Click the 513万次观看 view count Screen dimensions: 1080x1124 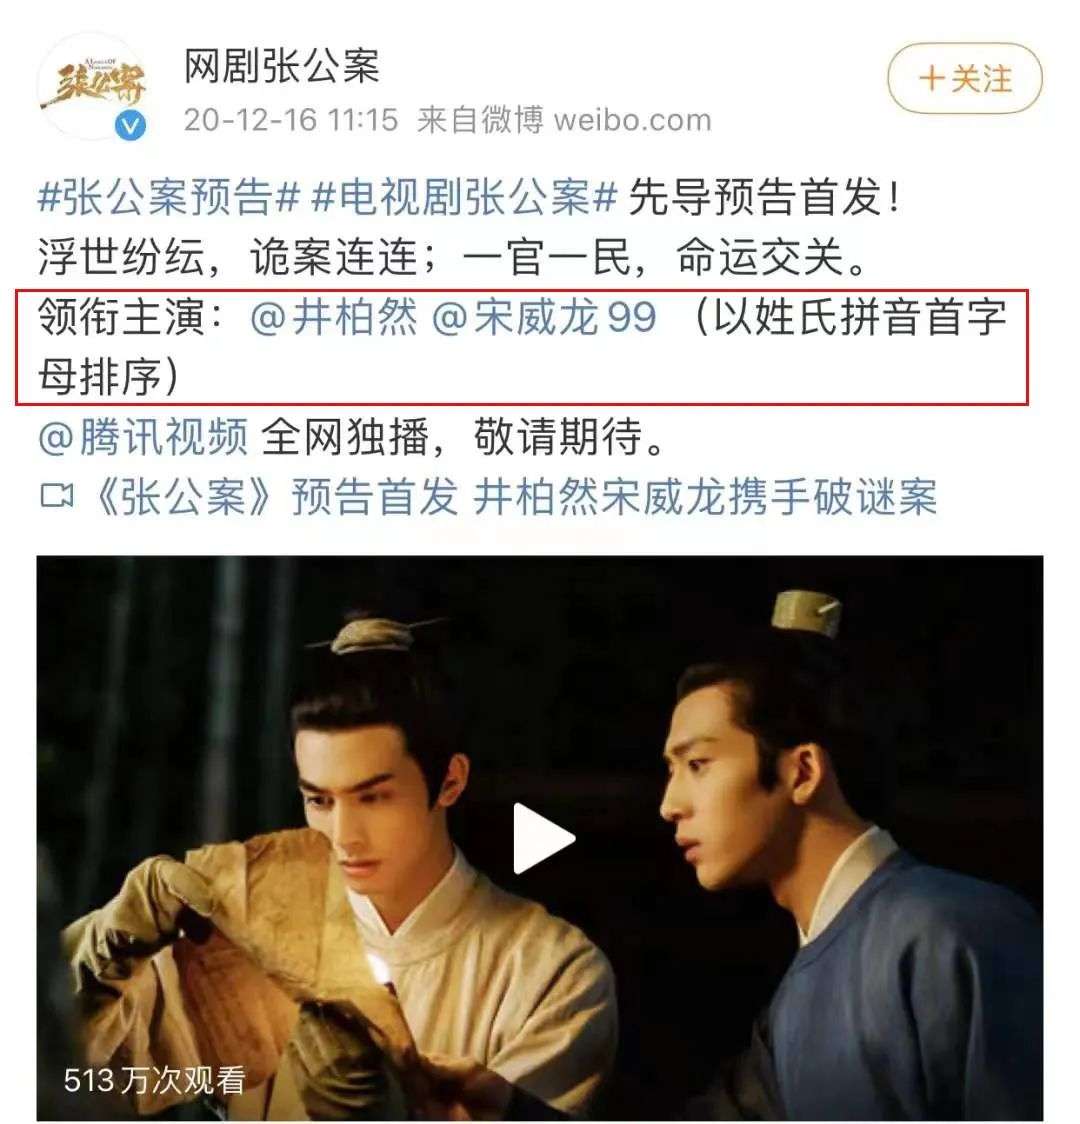[x=154, y=1080]
